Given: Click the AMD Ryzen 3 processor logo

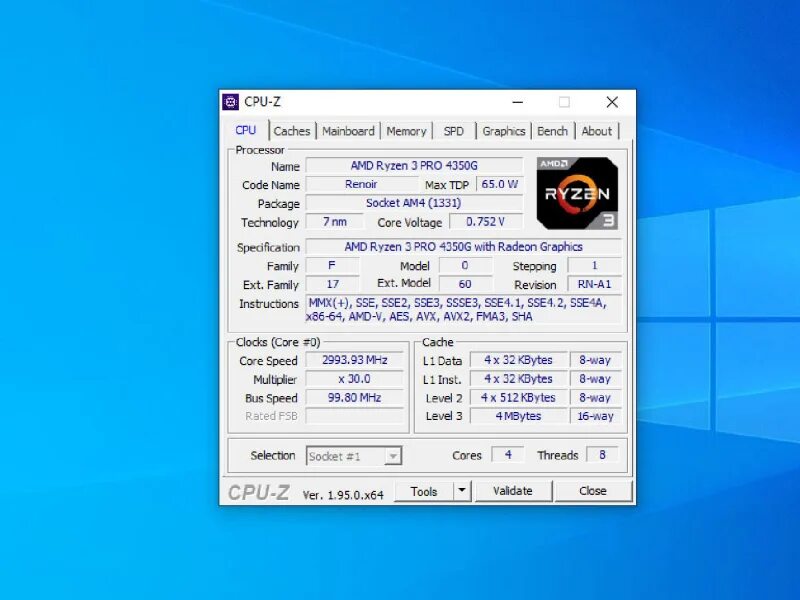Looking at the screenshot, I should [577, 193].
